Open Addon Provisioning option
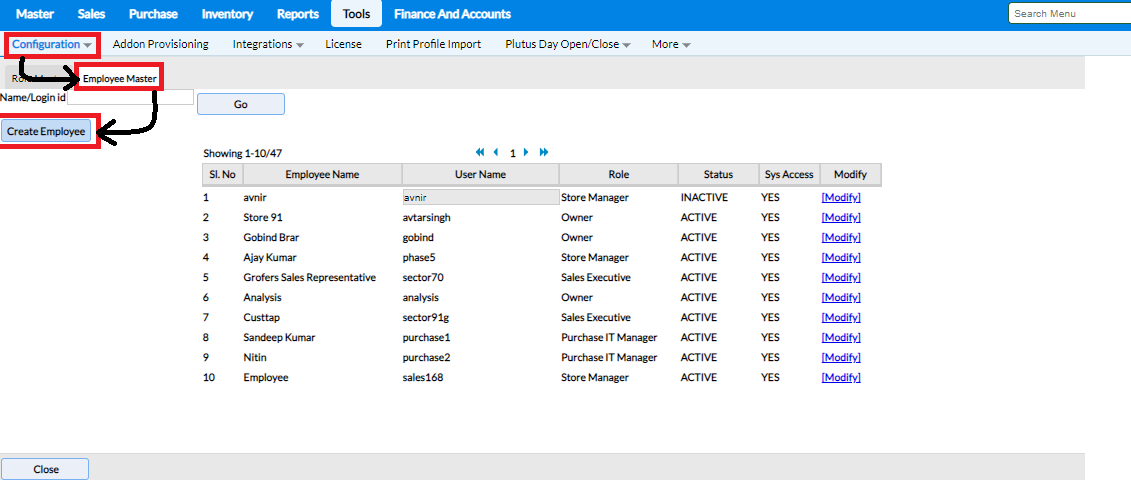 pyautogui.click(x=160, y=44)
